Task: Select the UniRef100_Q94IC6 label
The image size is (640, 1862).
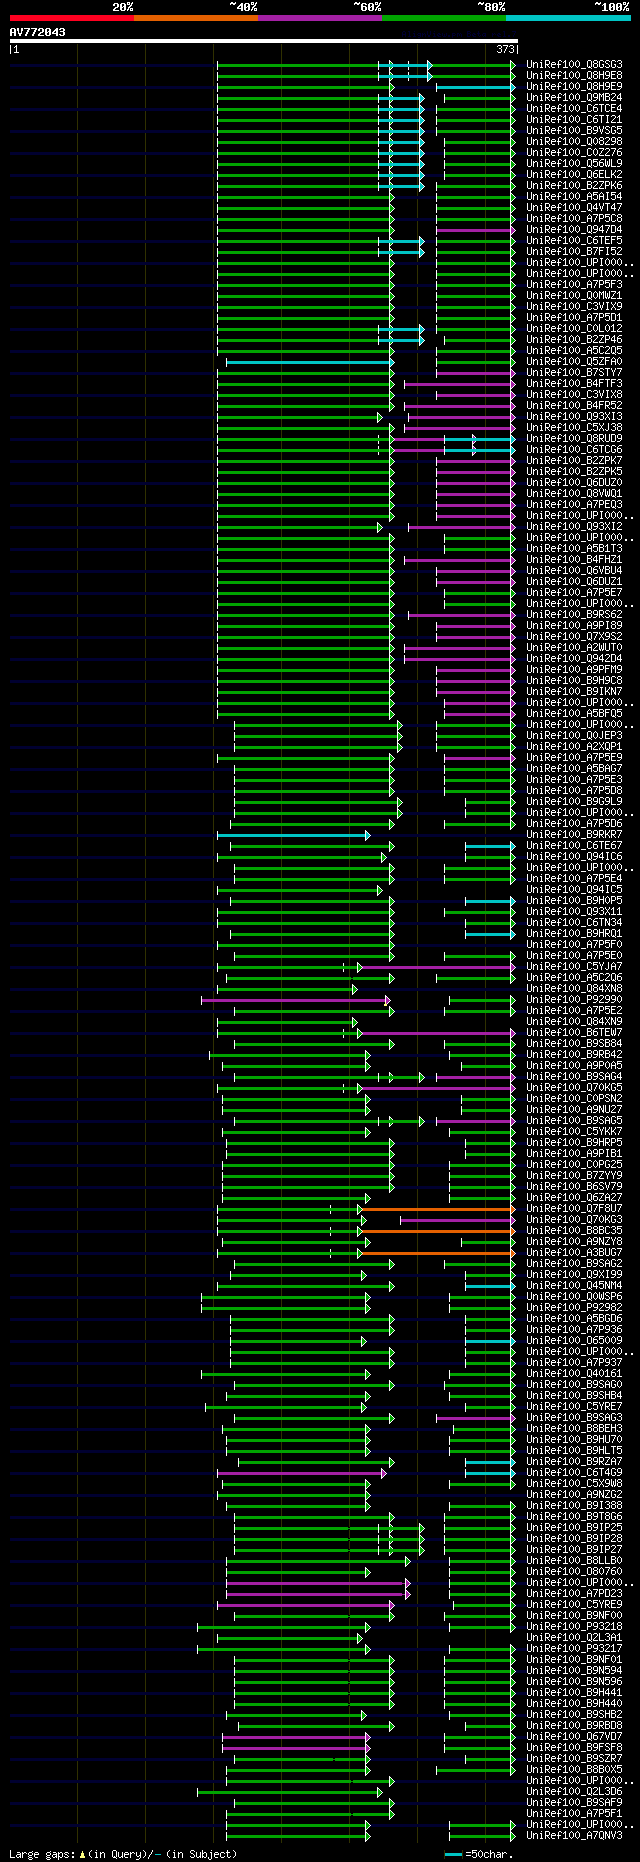Action: 574,857
